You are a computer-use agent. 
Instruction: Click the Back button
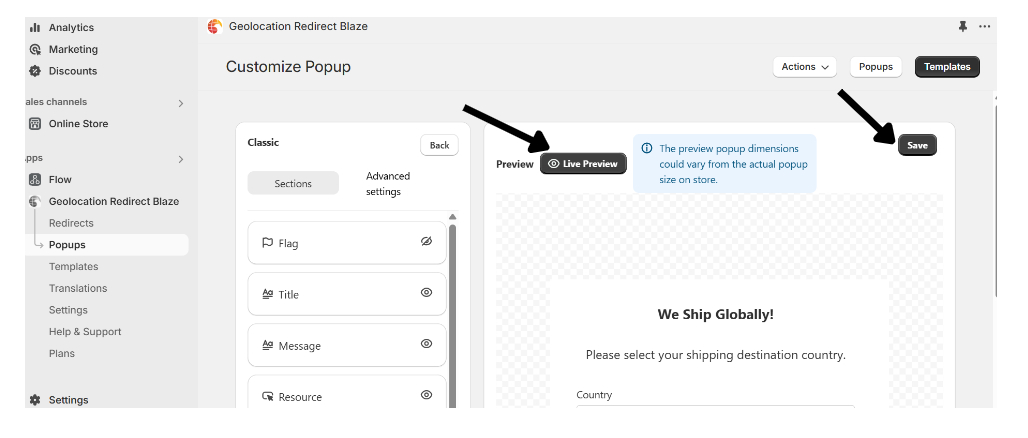pos(439,145)
